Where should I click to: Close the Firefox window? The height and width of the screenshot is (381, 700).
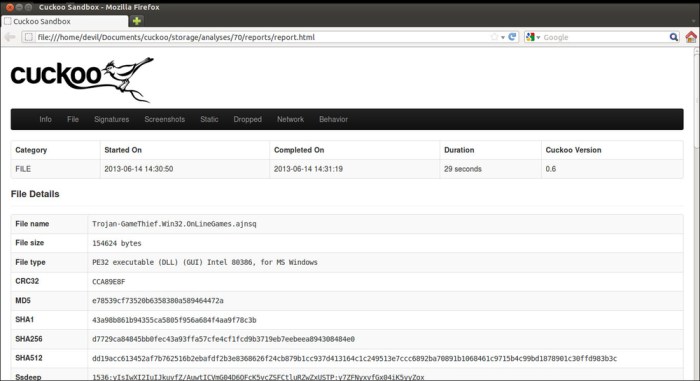(x=10, y=7)
